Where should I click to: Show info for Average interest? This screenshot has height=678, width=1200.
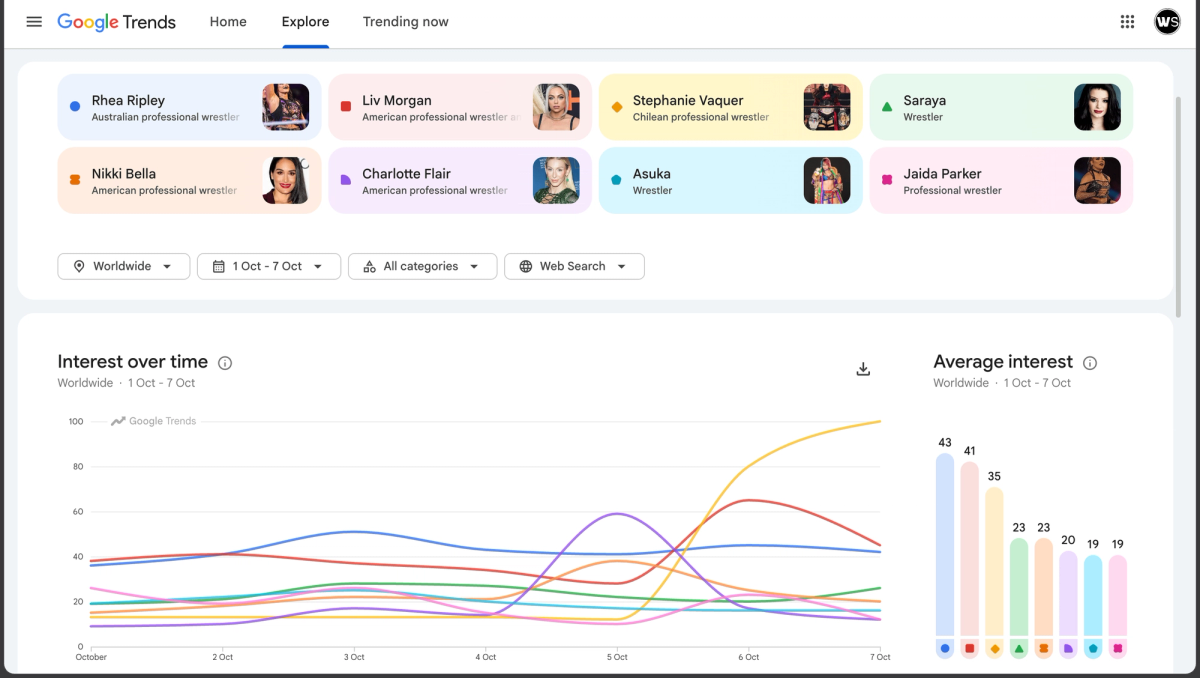1090,363
